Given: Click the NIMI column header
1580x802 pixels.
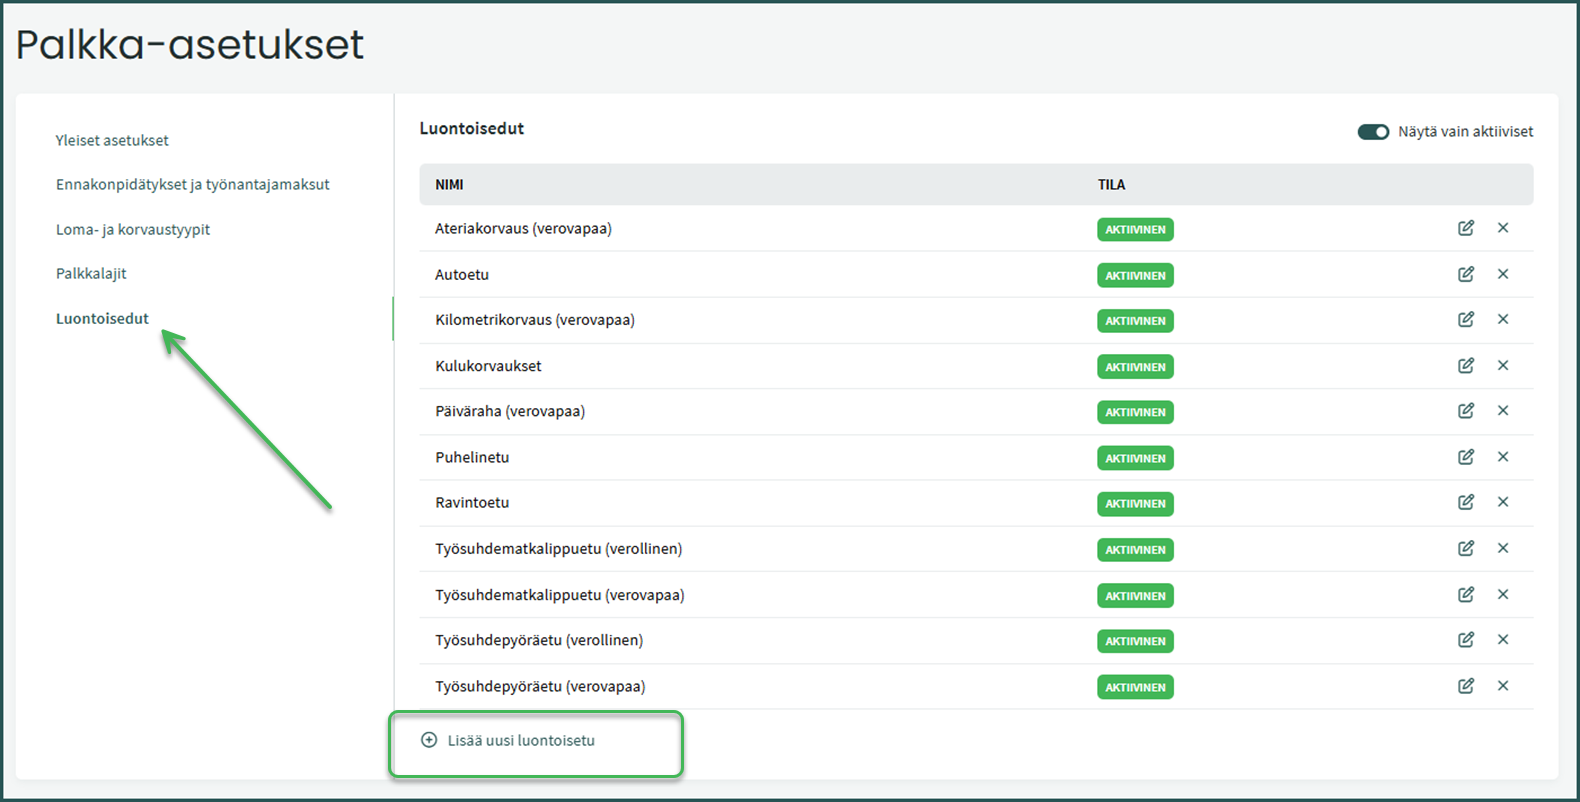Looking at the screenshot, I should (x=449, y=185).
